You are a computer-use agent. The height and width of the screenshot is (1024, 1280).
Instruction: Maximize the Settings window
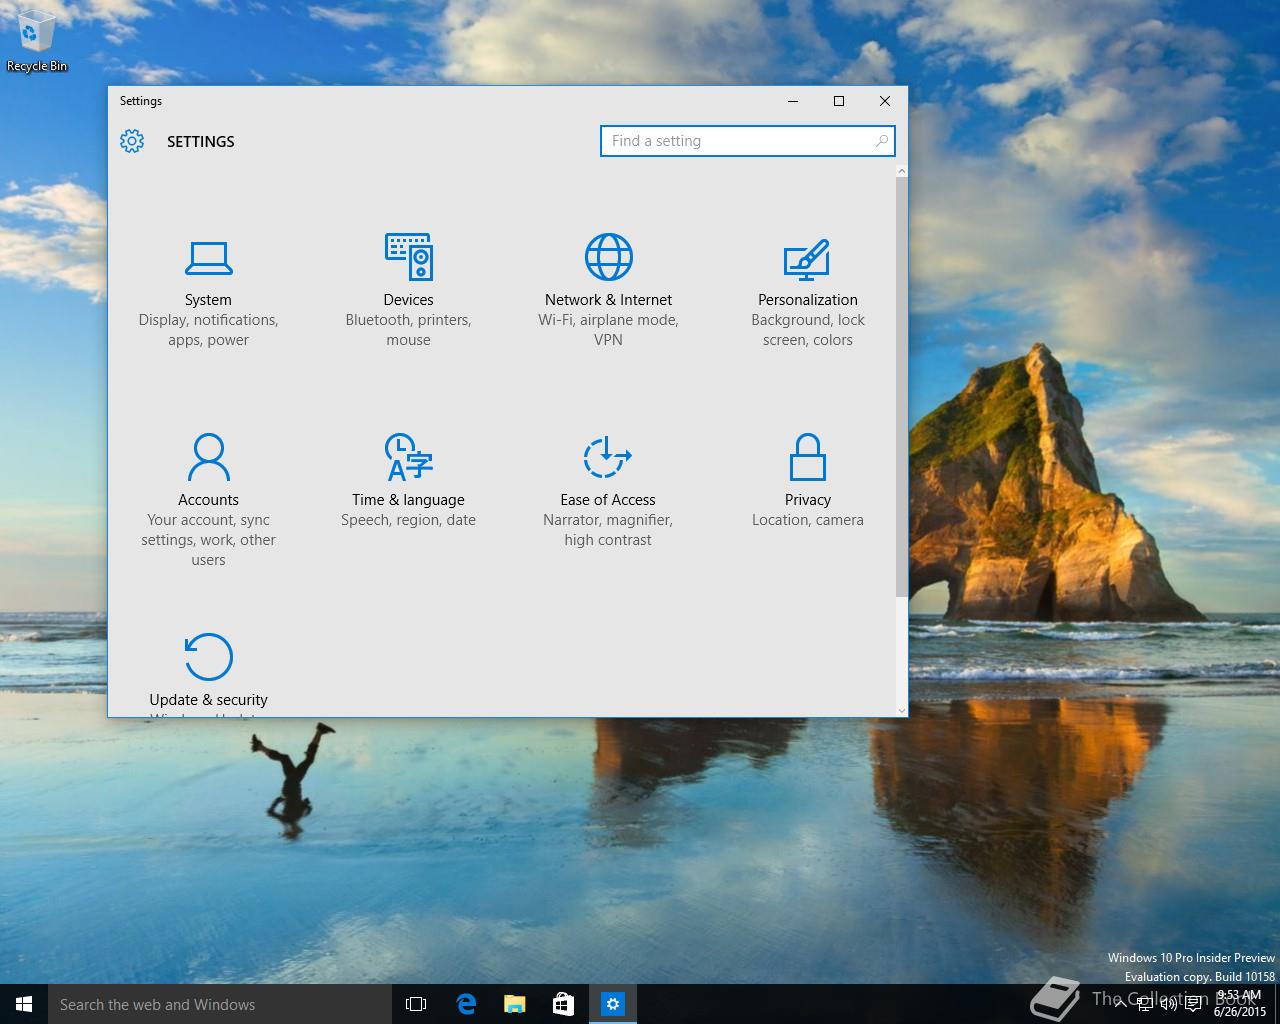pos(839,101)
